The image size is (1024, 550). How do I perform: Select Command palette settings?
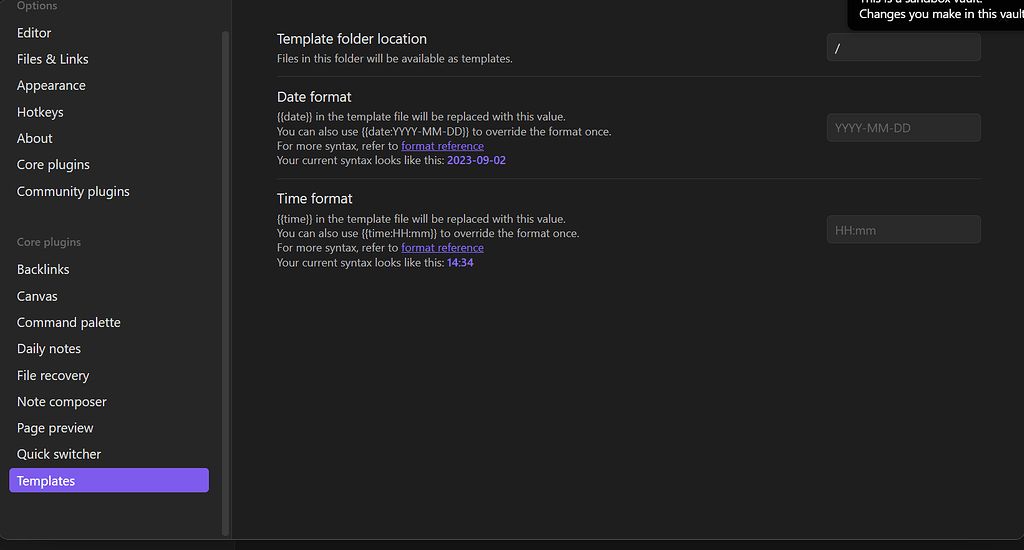click(69, 322)
